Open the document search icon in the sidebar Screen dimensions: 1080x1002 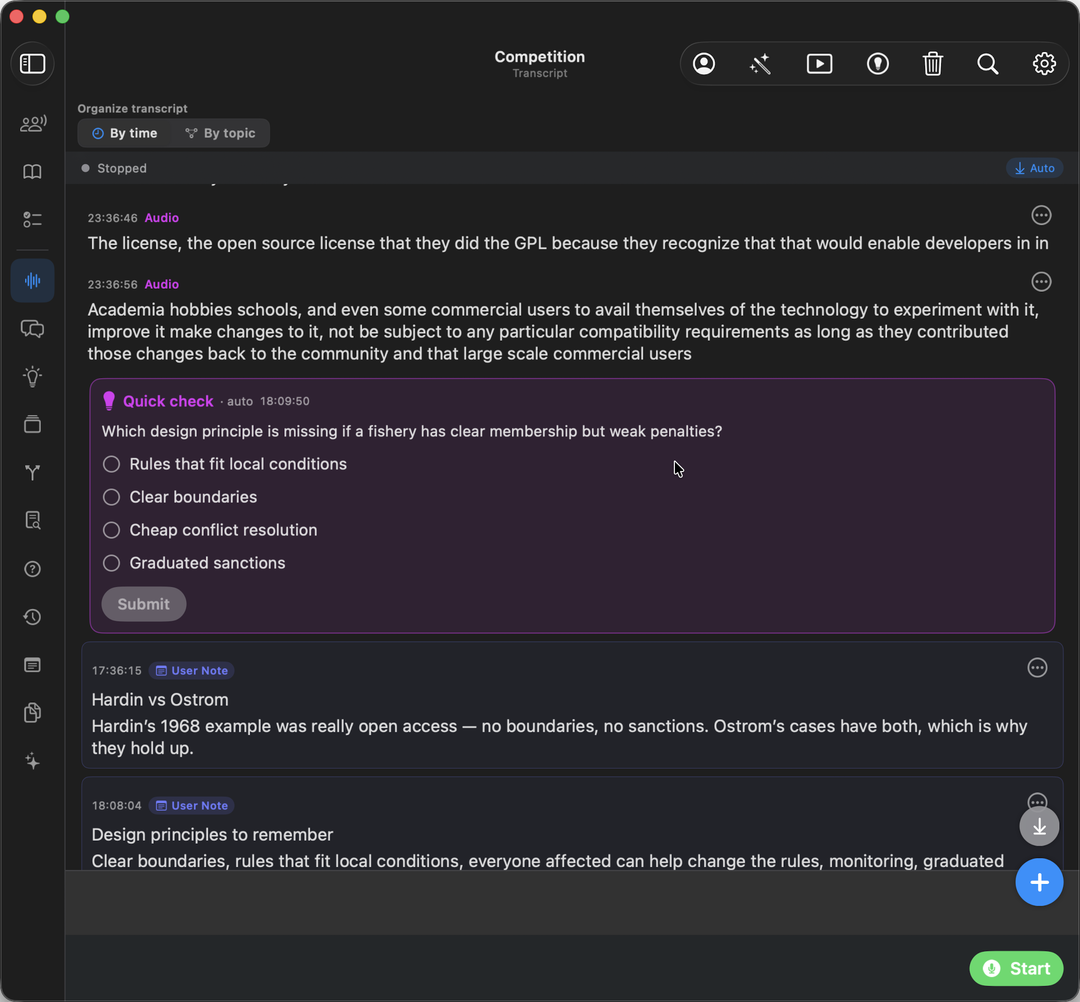click(x=32, y=520)
